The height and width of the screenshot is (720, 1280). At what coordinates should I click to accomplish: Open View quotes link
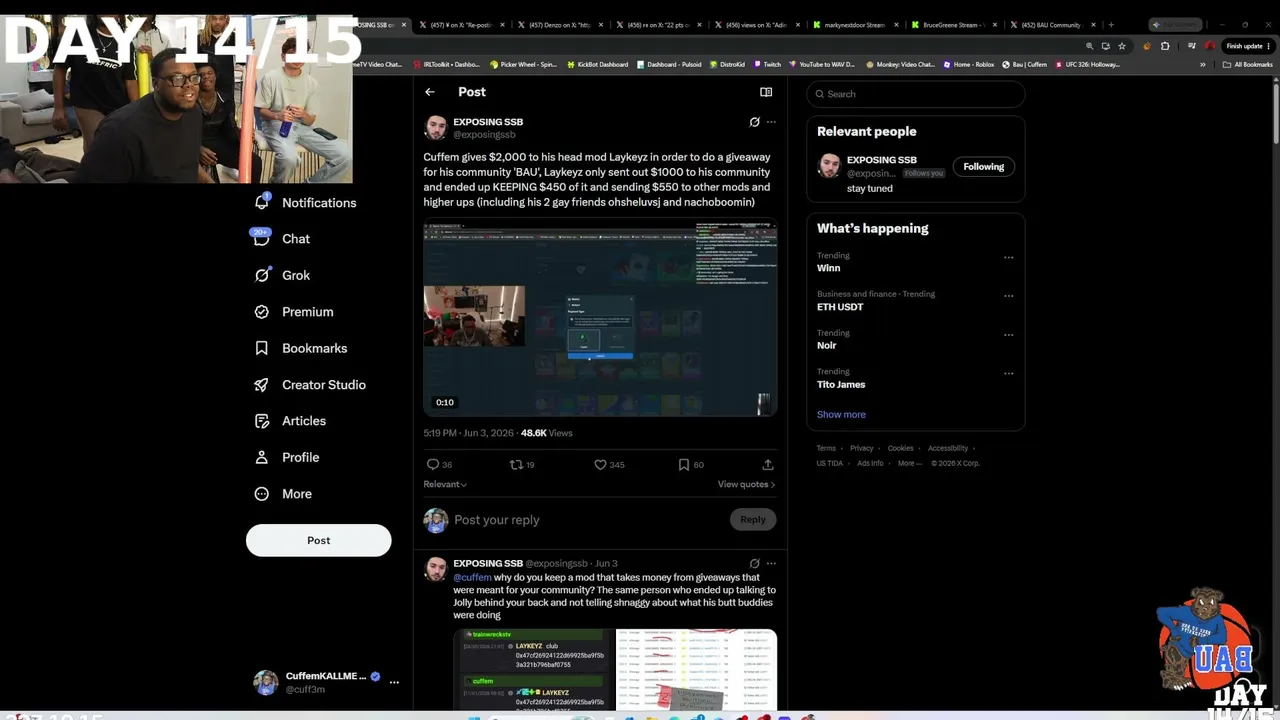point(746,484)
